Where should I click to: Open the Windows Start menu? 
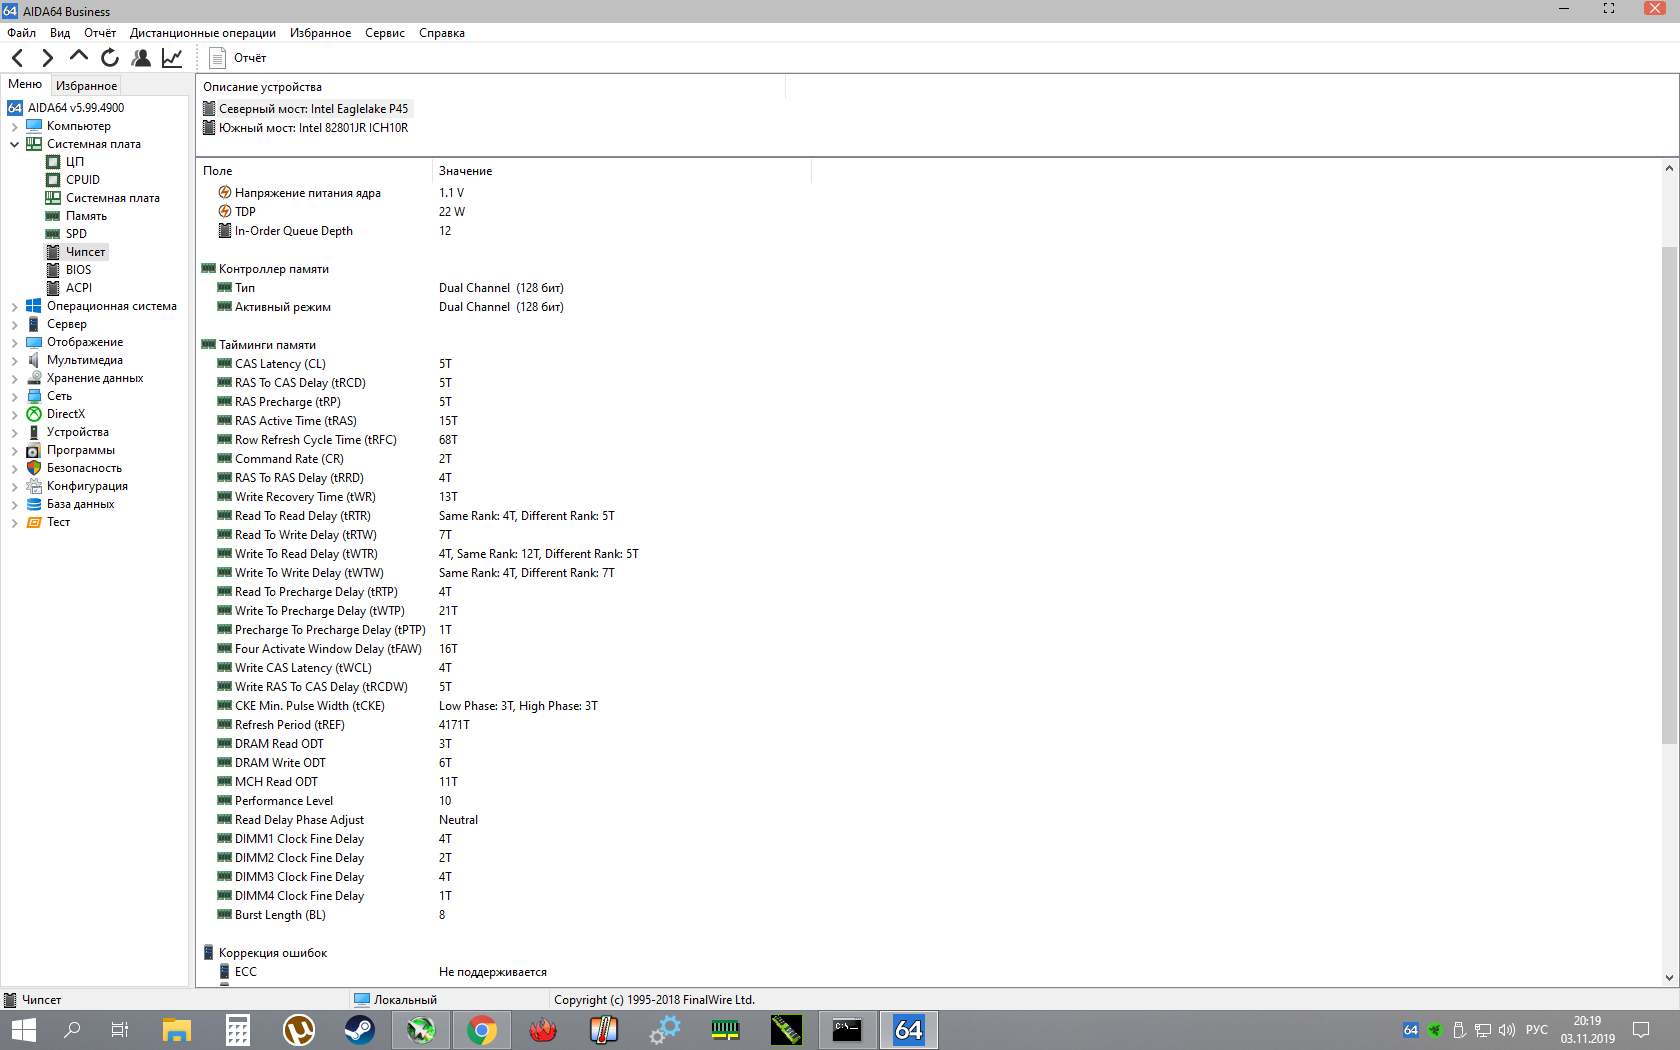point(24,1030)
